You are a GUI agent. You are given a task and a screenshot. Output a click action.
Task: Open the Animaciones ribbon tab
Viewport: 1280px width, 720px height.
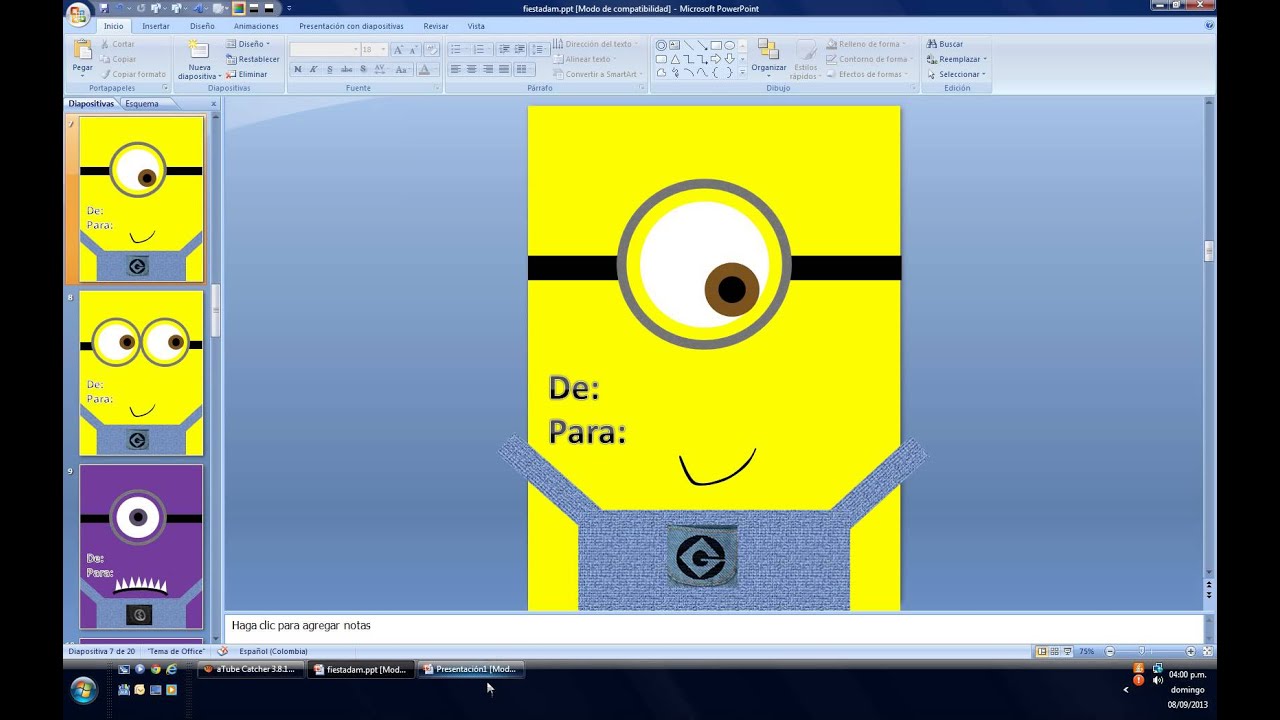click(256, 26)
